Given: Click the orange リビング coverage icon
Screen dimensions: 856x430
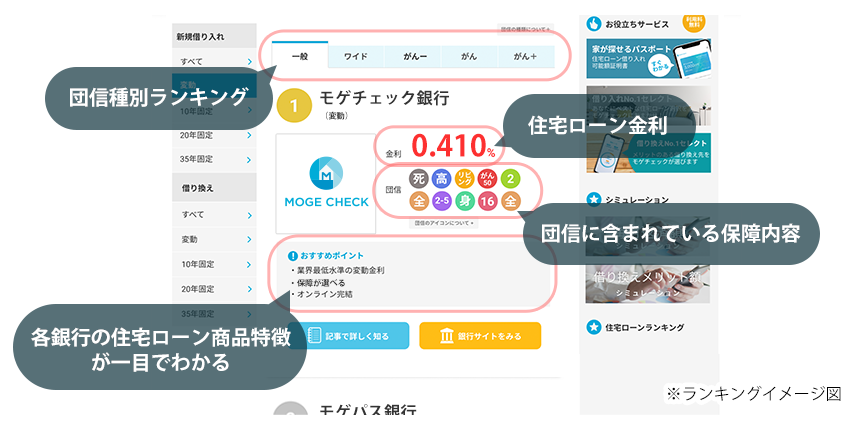Looking at the screenshot, I should click(464, 180).
